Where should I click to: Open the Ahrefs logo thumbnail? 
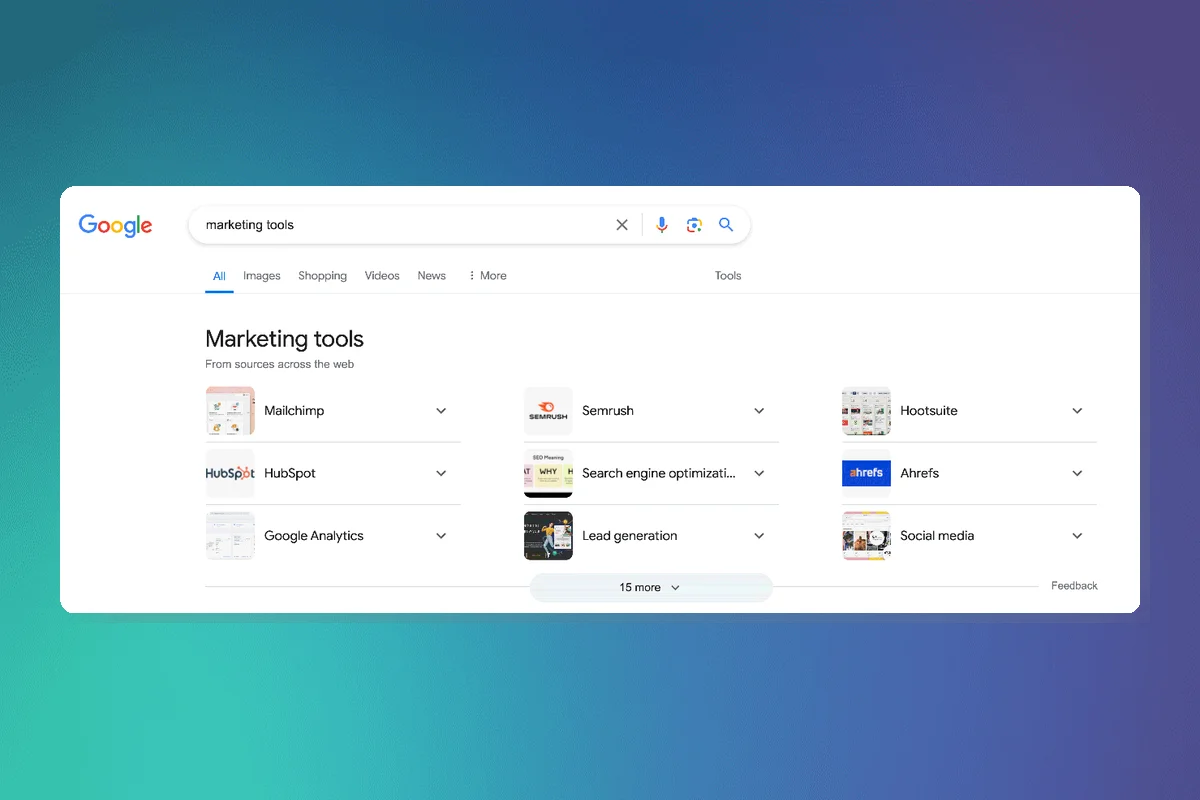pos(866,474)
